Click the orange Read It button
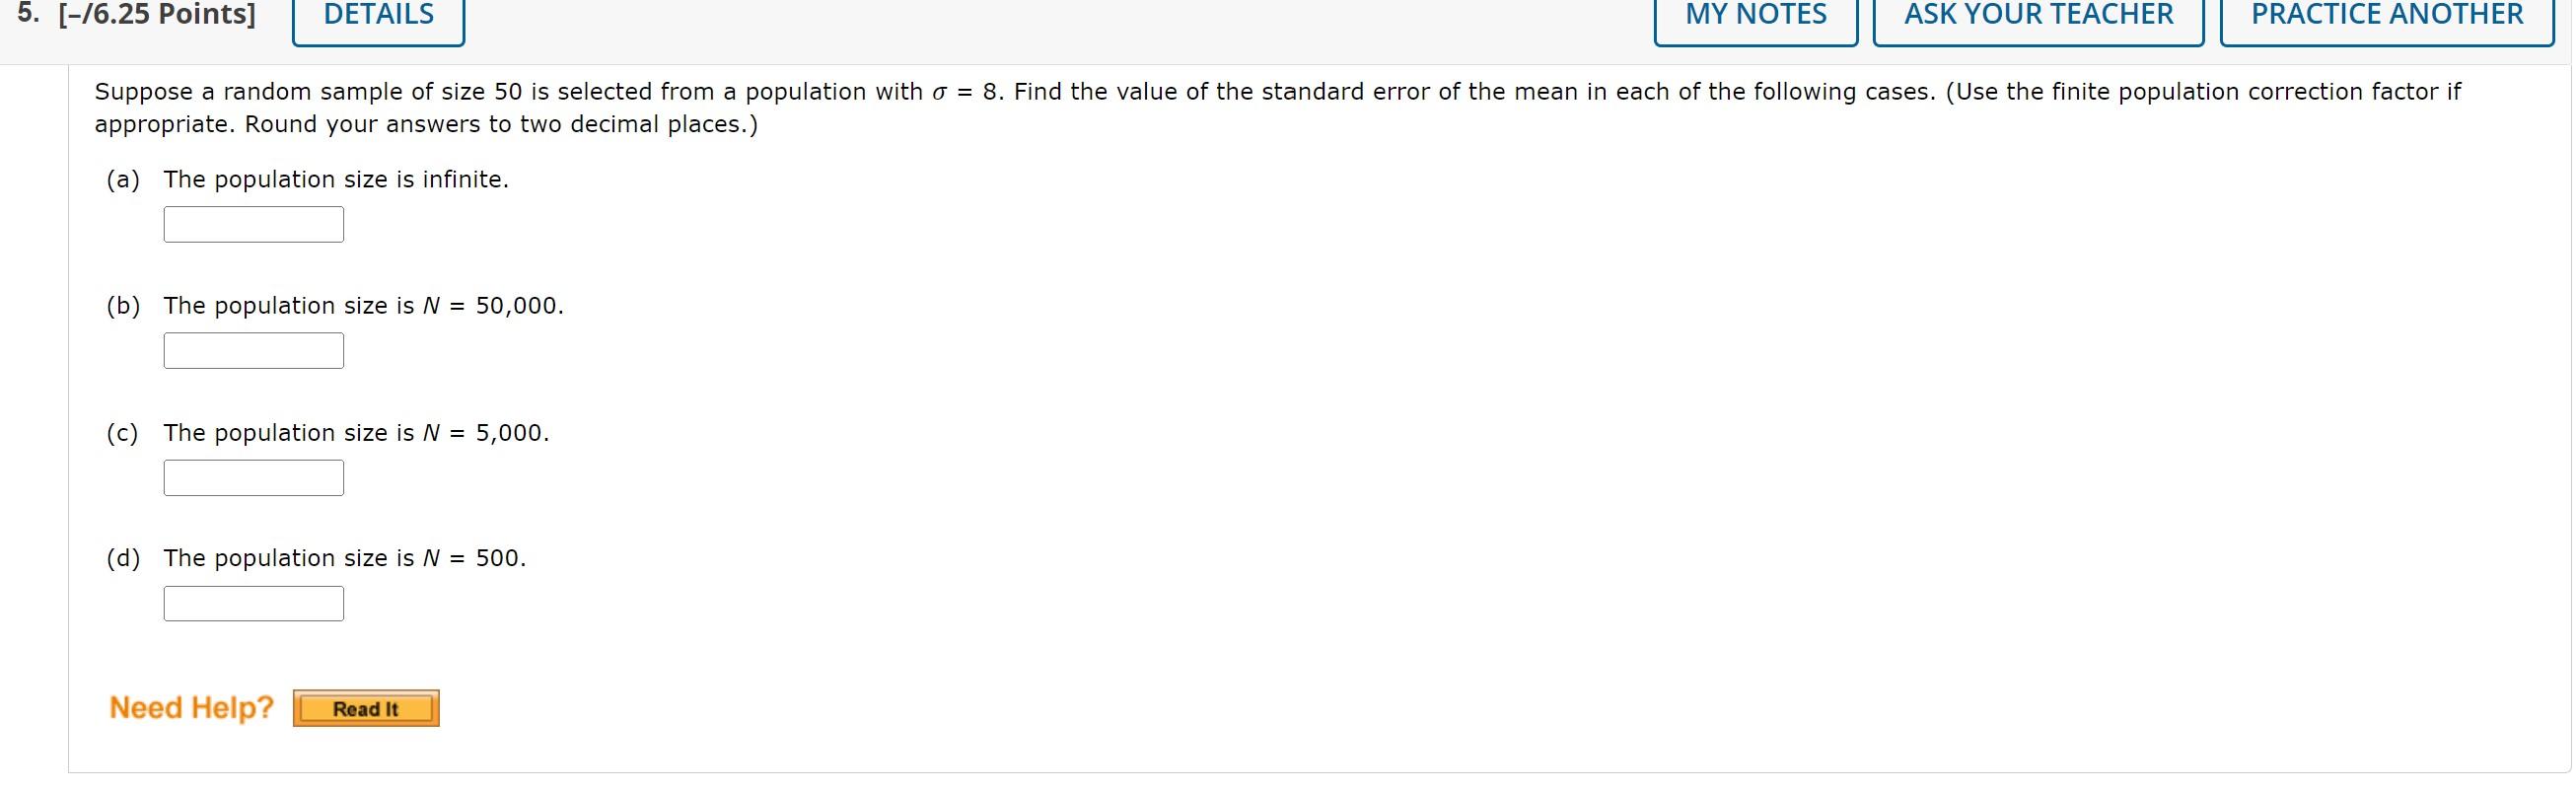Viewport: 2576px width, 791px height. [366, 708]
